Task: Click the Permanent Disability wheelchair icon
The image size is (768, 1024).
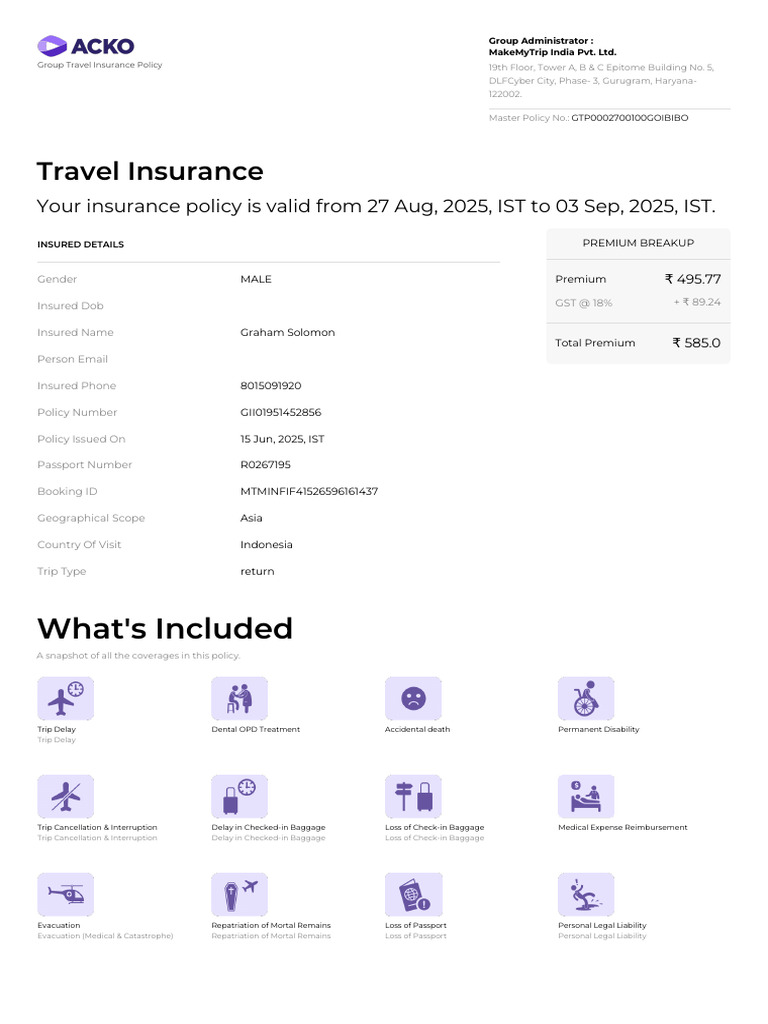Action: [586, 698]
